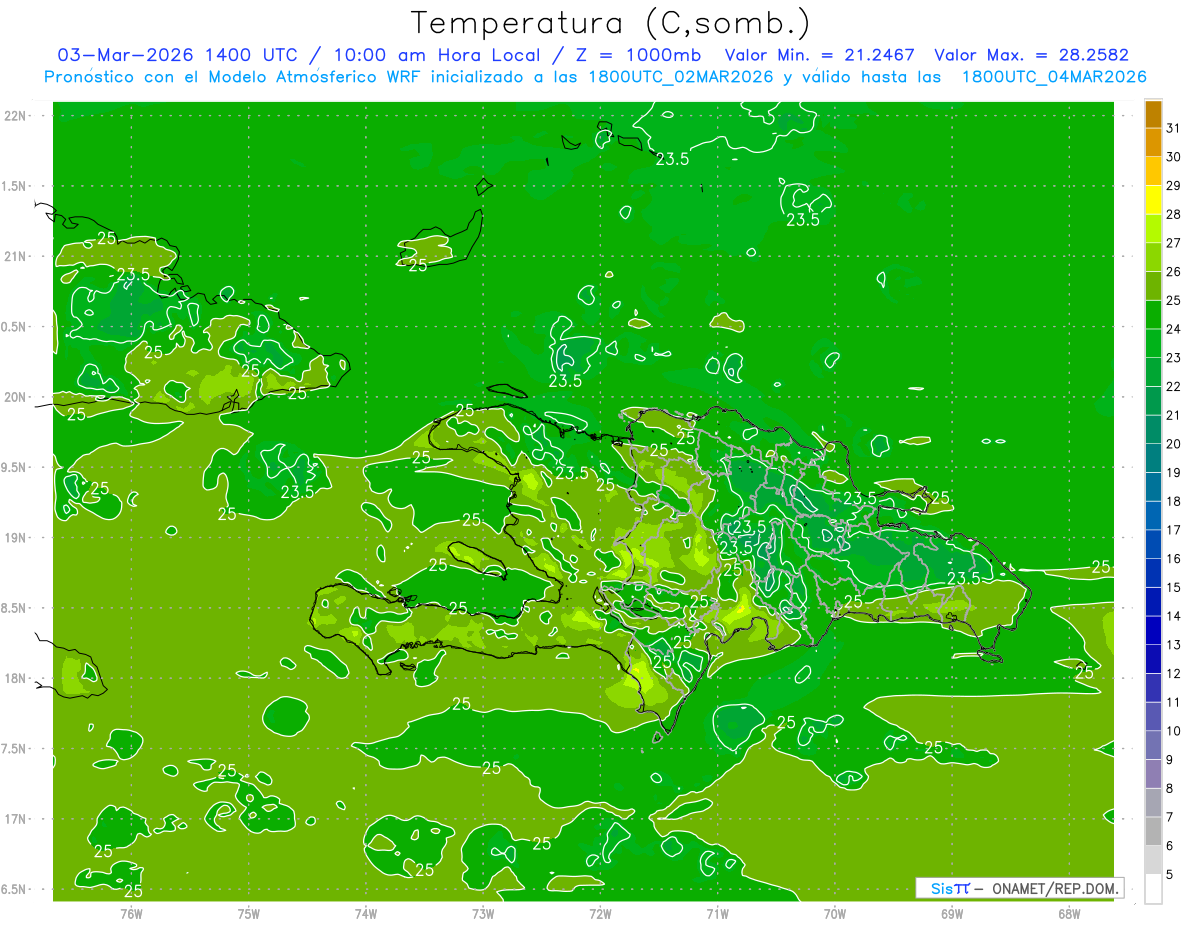Click the '17N' latitude axis label
Image resolution: width=1200 pixels, height=927 pixels.
(15, 819)
